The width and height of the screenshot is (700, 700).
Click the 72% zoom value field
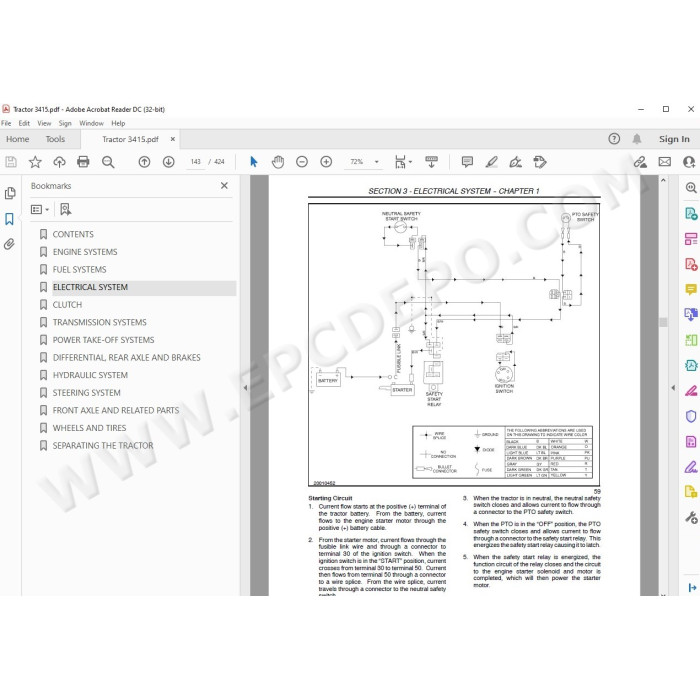357,162
